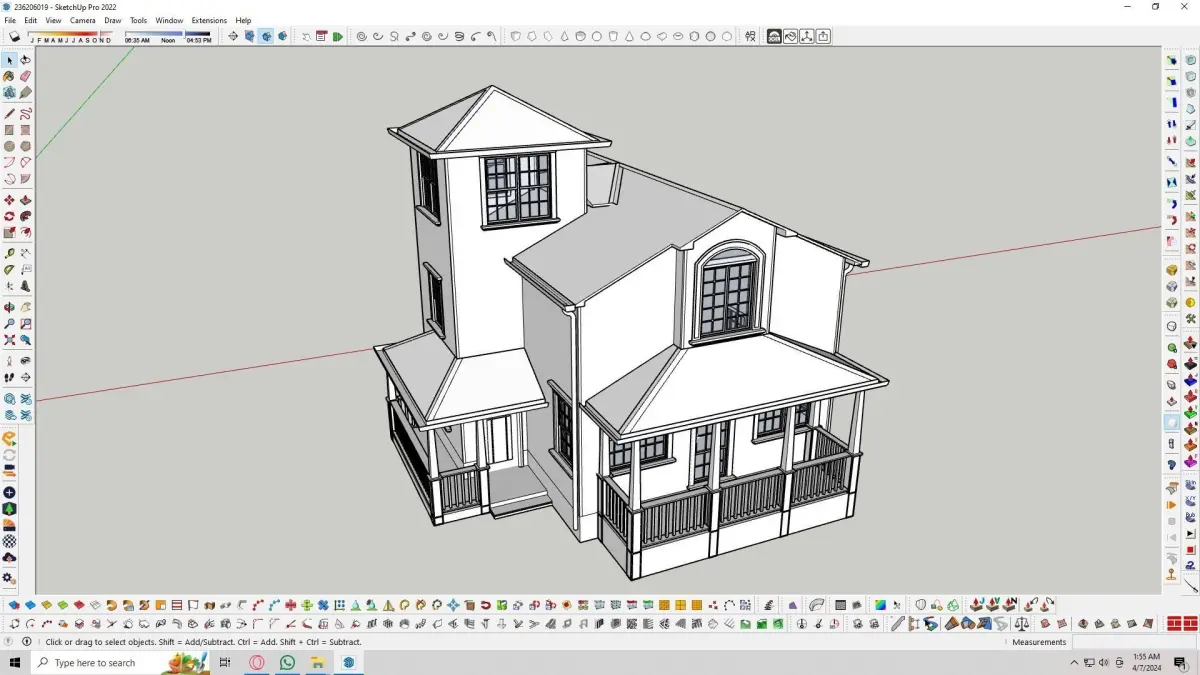1200x675 pixels.
Task: Select the Make Component tool
Action: 9,93
